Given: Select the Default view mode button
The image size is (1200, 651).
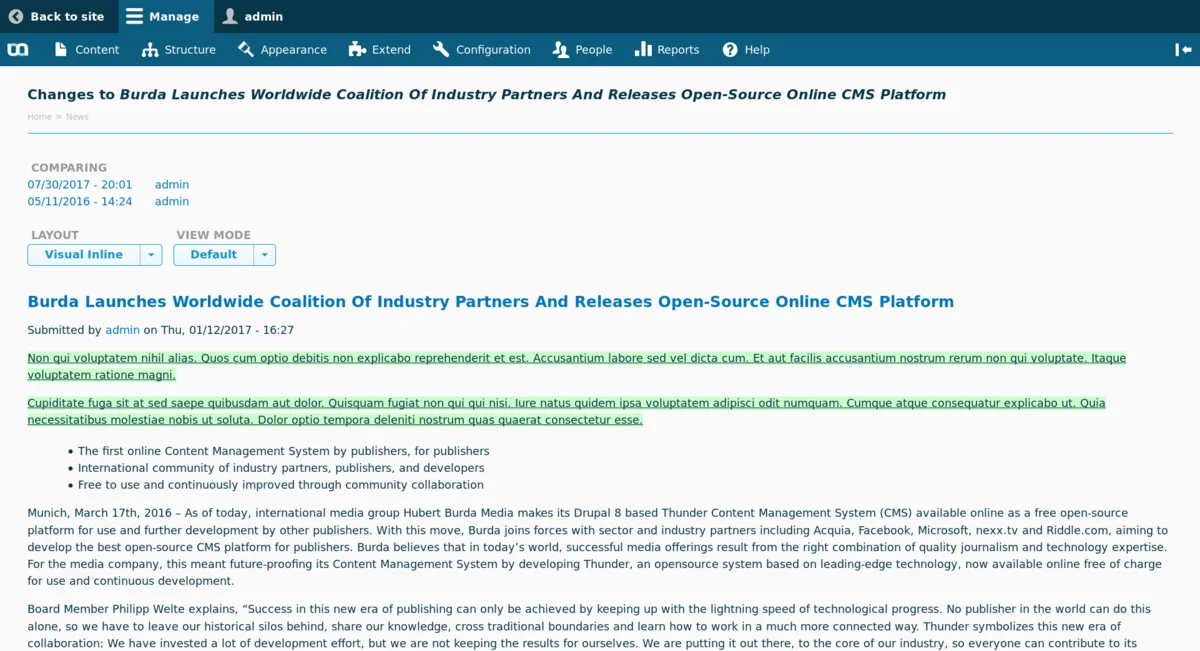Looking at the screenshot, I should [x=214, y=255].
